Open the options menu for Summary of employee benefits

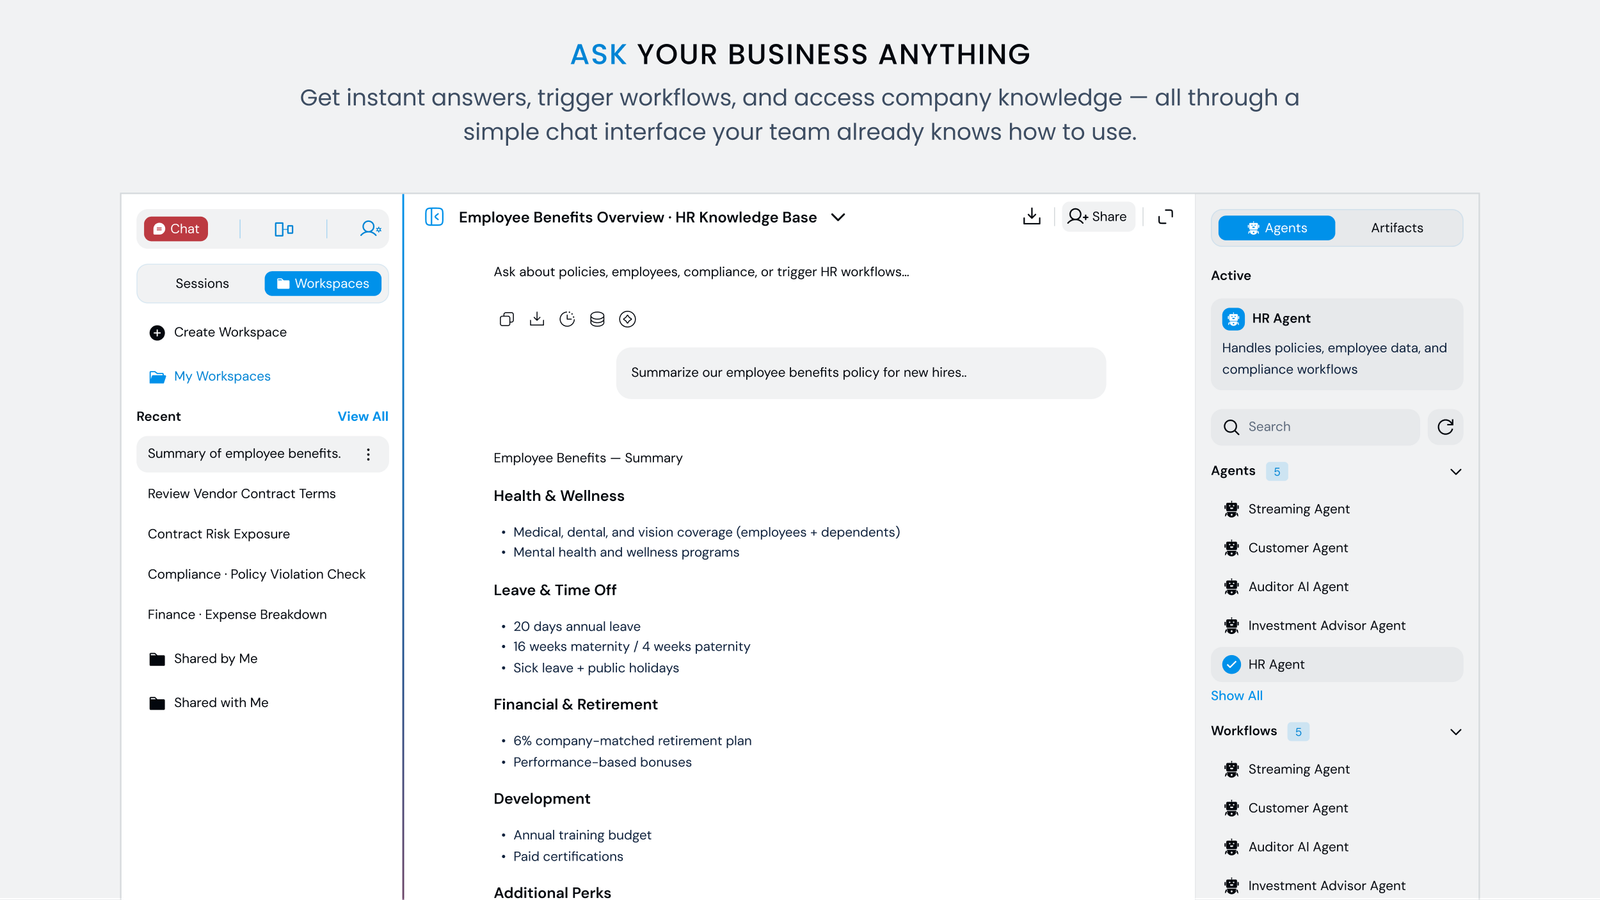click(368, 454)
